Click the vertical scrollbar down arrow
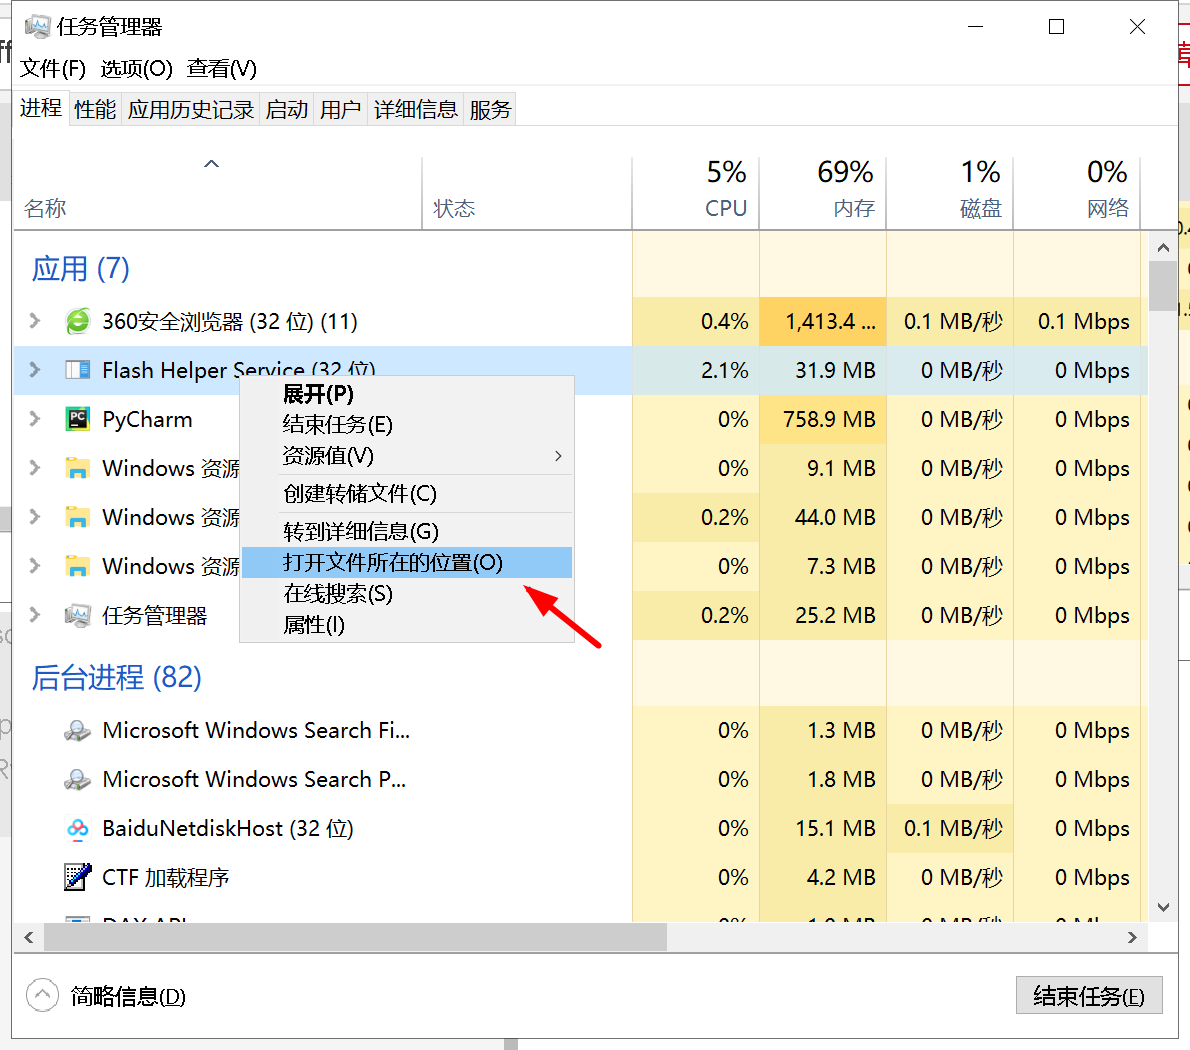Viewport: 1190px width, 1050px height. tap(1163, 907)
